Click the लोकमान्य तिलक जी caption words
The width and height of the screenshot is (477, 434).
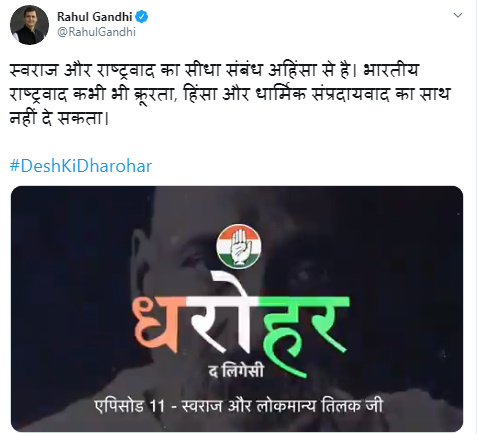(x=320, y=406)
